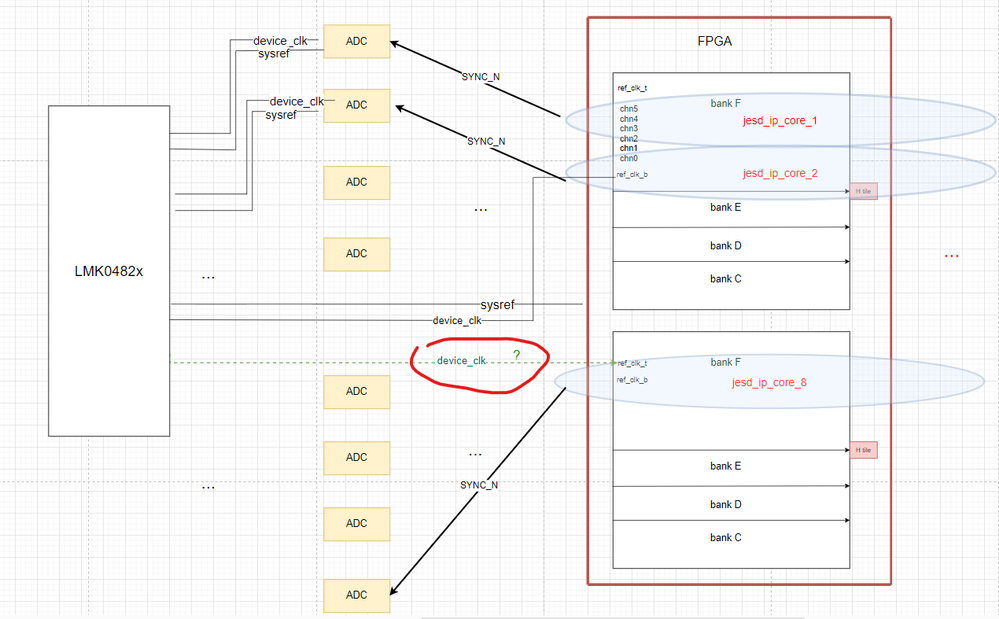Select the upper pink H tile box
The width and height of the screenshot is (999, 619).
tap(863, 191)
